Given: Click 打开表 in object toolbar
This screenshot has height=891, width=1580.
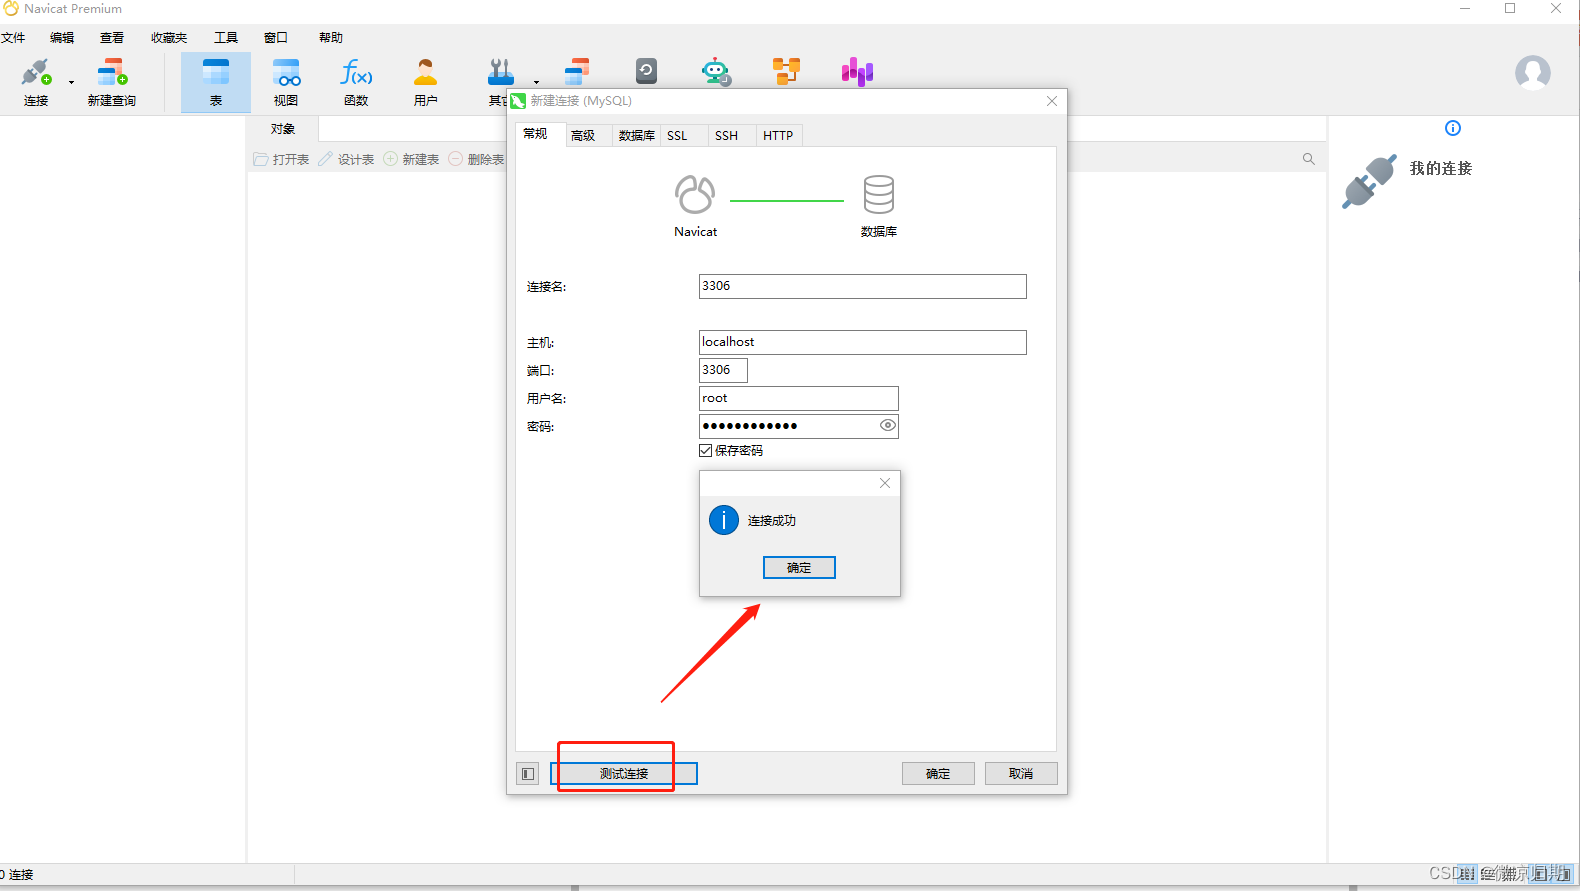Looking at the screenshot, I should (281, 159).
